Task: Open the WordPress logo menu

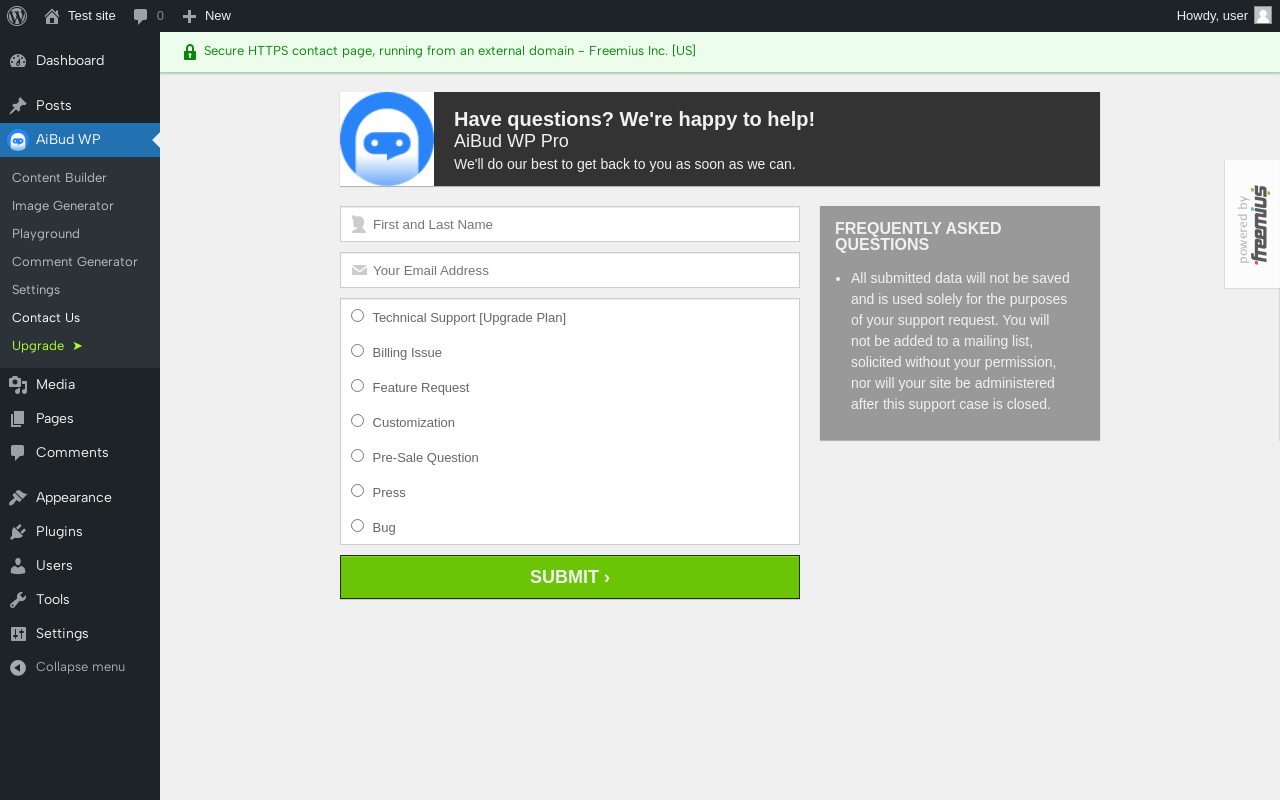Action: (17, 16)
